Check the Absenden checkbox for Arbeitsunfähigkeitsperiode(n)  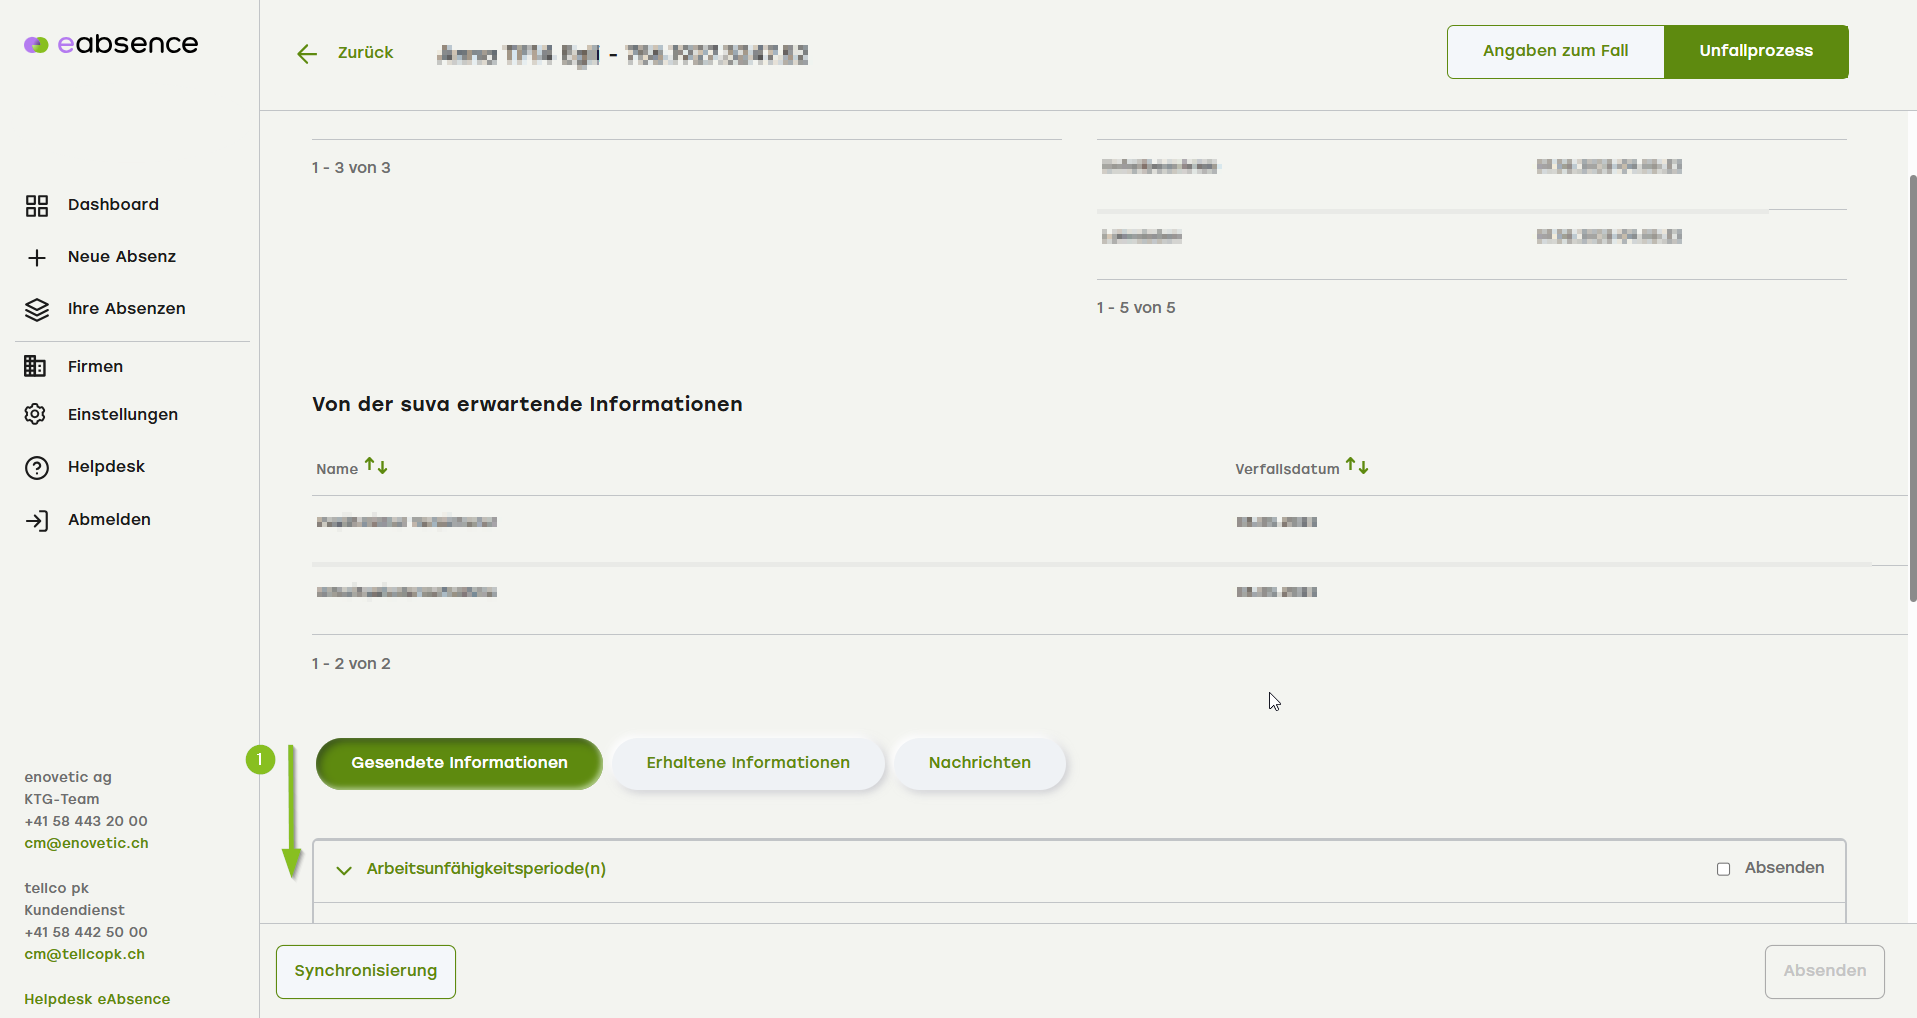[1723, 869]
